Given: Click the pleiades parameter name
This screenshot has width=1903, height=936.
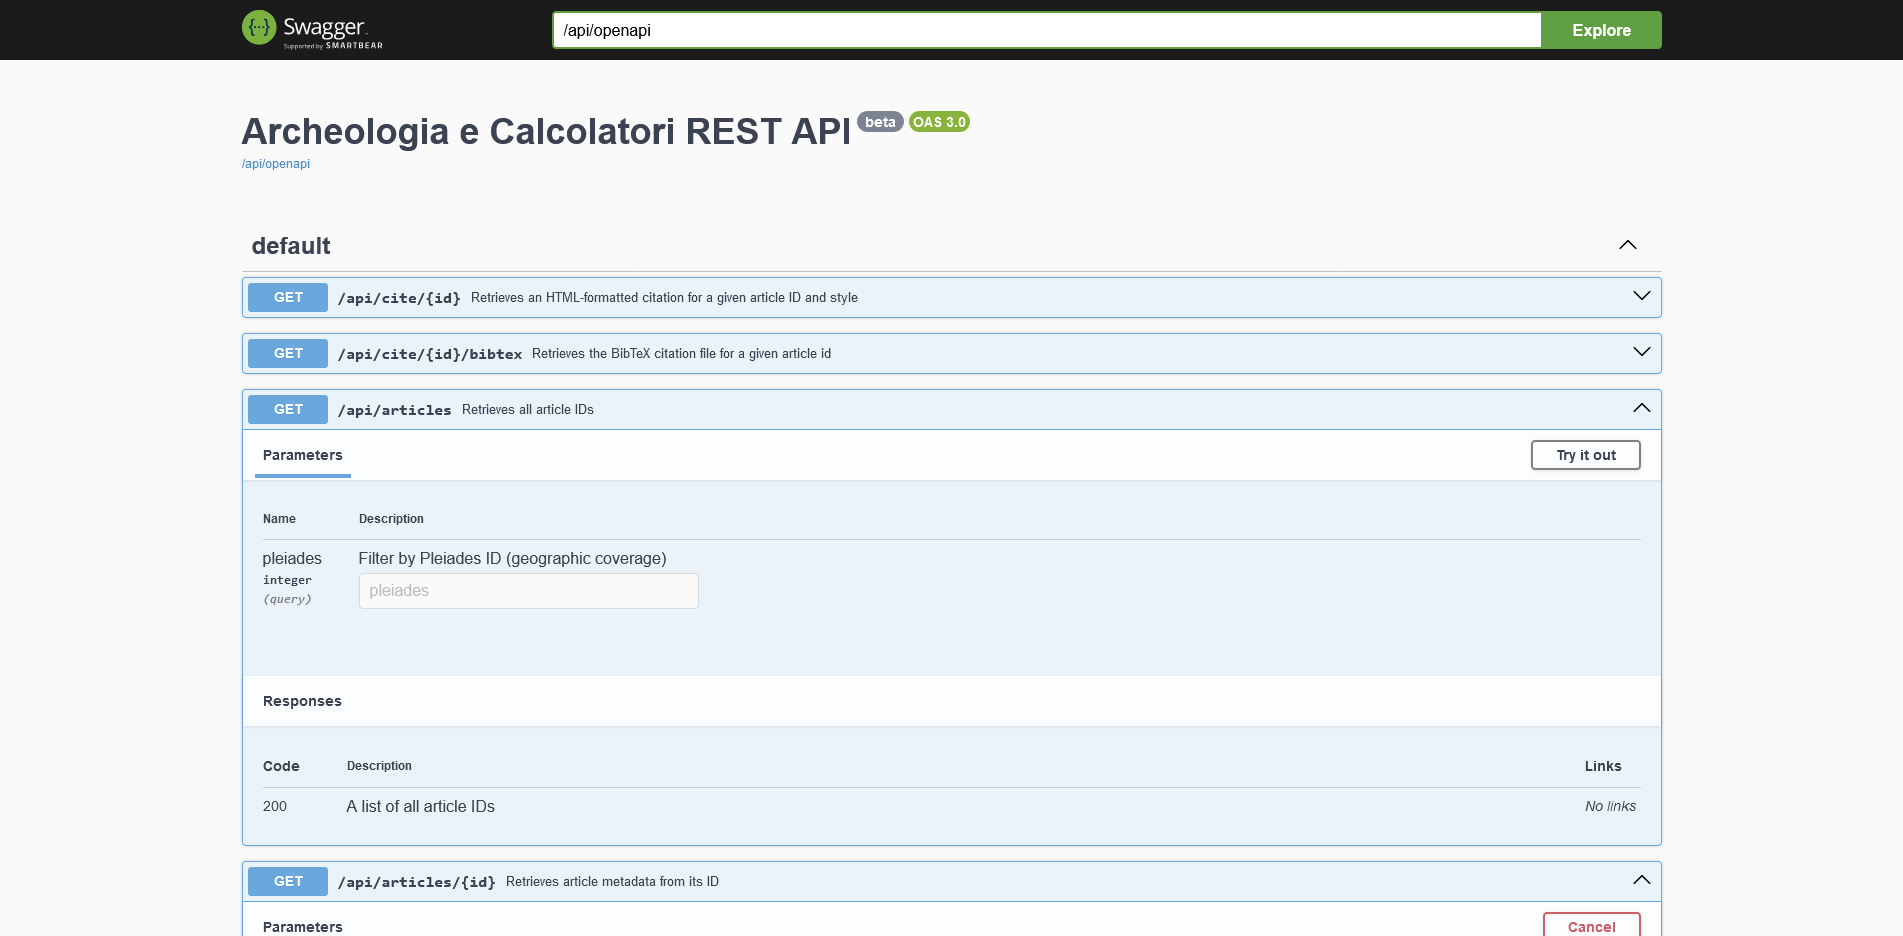Looking at the screenshot, I should [x=292, y=559].
